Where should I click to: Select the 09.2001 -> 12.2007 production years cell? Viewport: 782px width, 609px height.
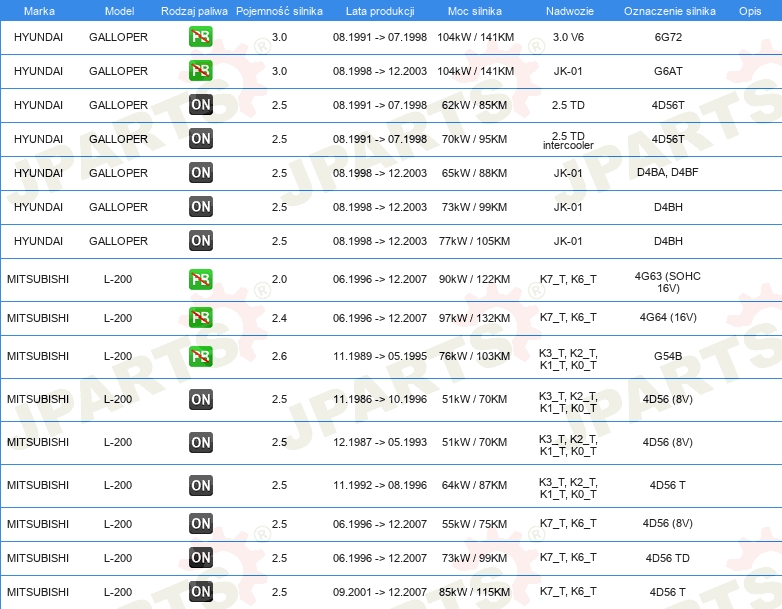(x=379, y=592)
